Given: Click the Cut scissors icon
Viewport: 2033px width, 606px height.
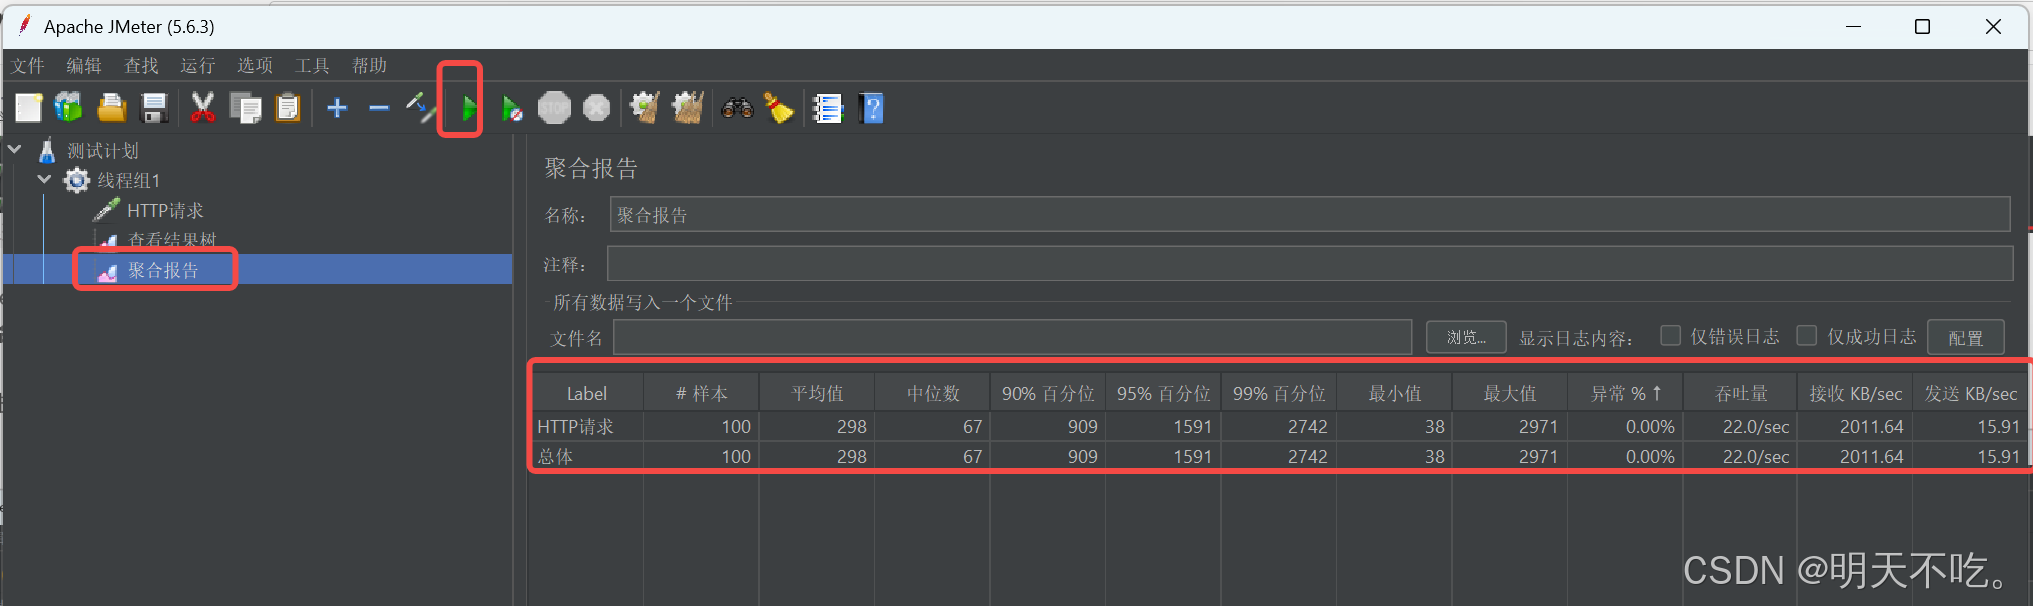Looking at the screenshot, I should pos(202,108).
